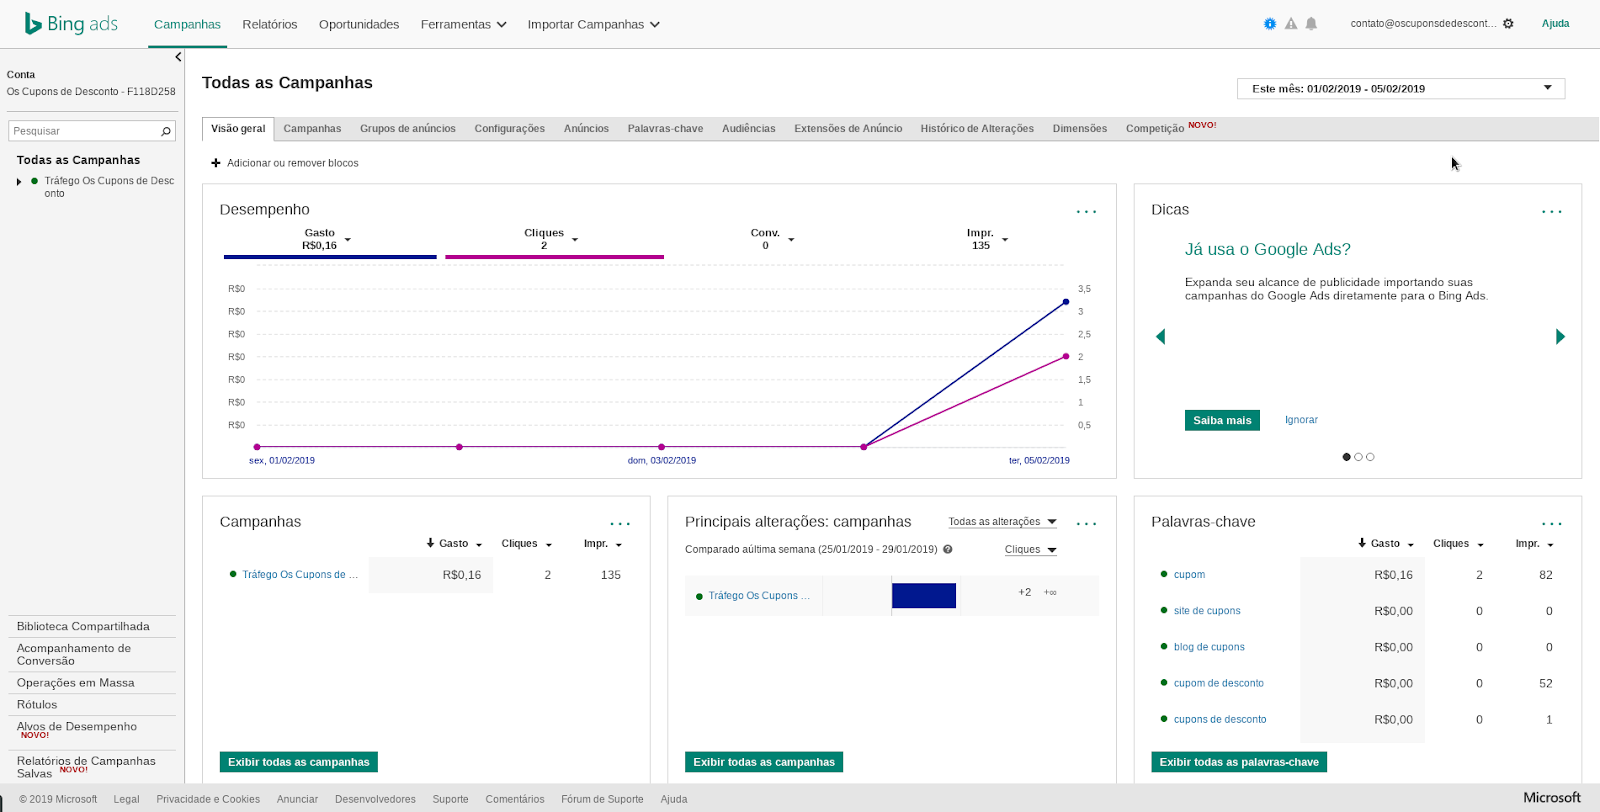Click the green status dot of cupom keyword
Screen dimensions: 1600x812
(x=1164, y=574)
